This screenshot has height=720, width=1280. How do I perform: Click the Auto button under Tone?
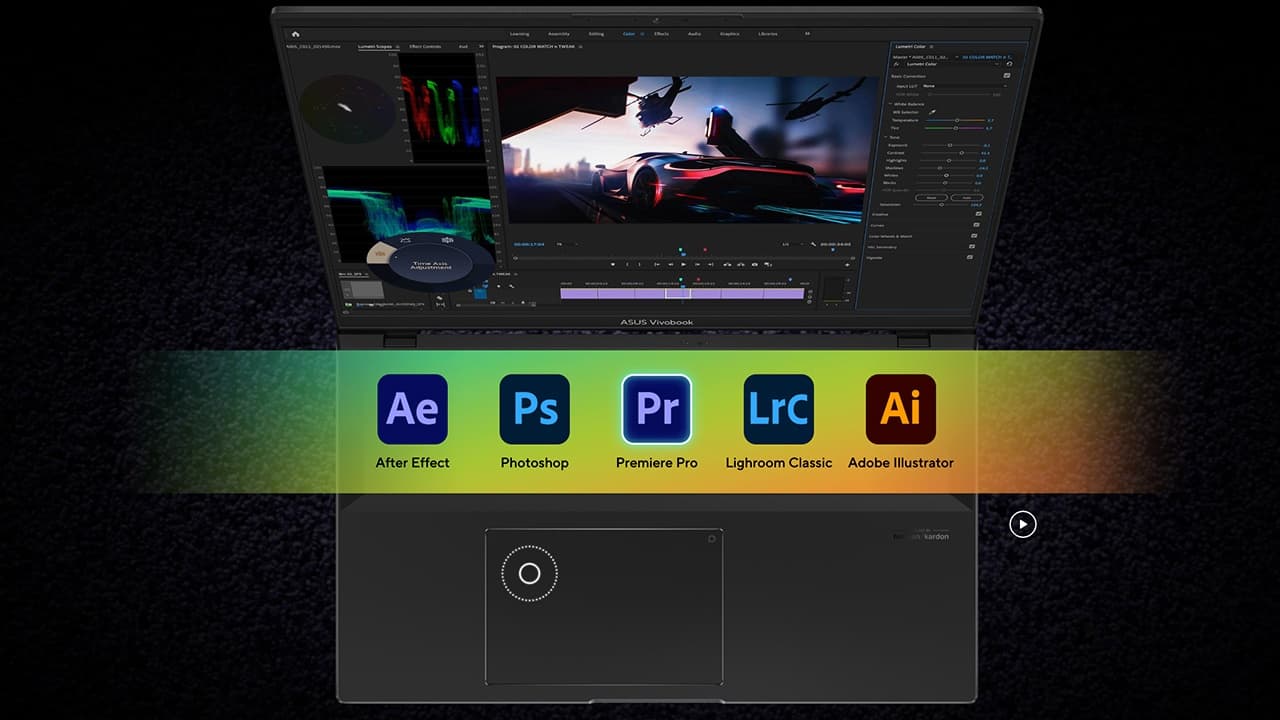point(967,197)
